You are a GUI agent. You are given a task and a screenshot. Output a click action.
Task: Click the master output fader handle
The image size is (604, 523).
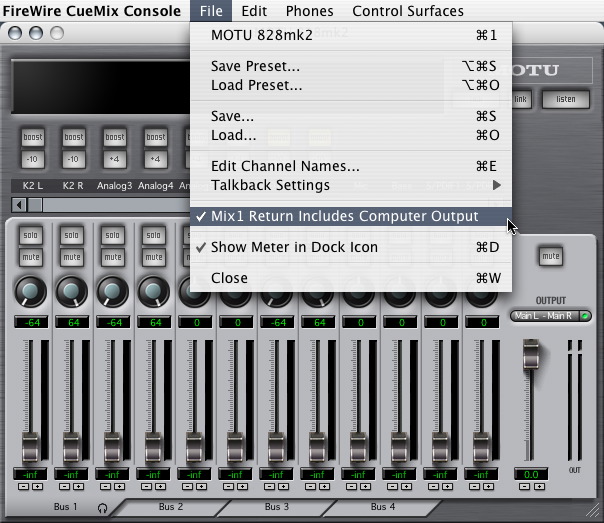tap(531, 354)
